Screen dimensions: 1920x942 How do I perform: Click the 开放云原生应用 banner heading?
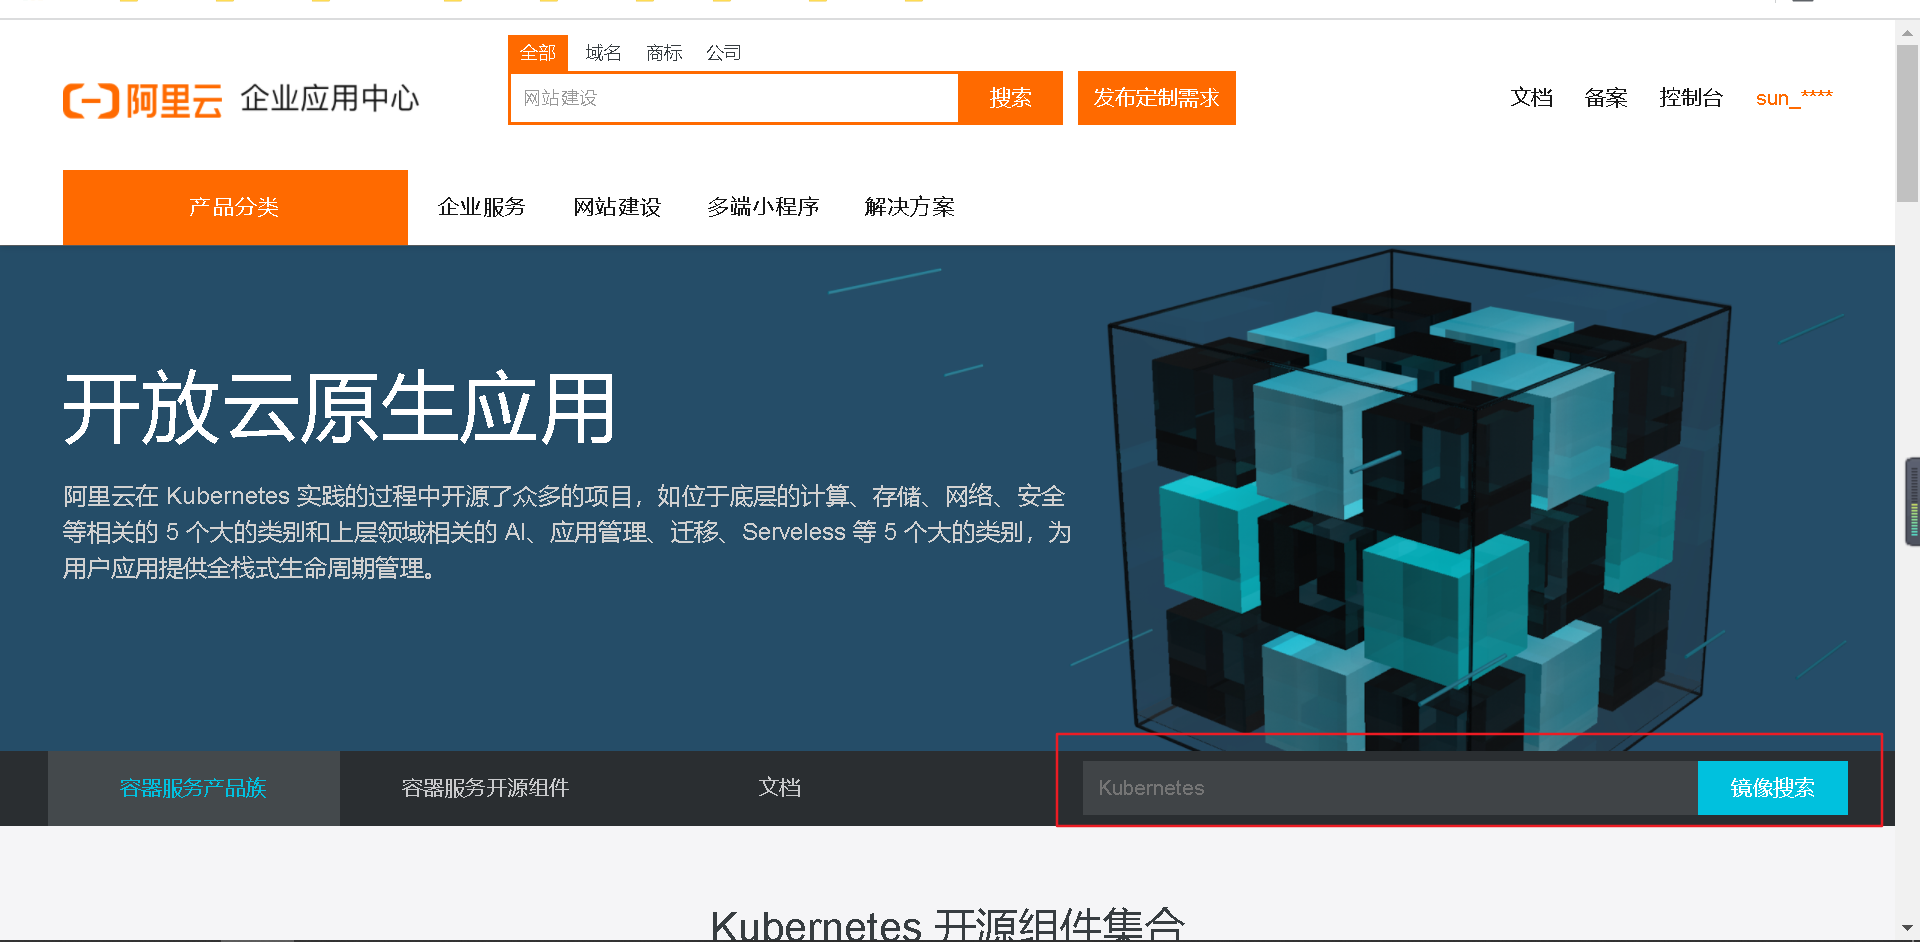coord(339,408)
